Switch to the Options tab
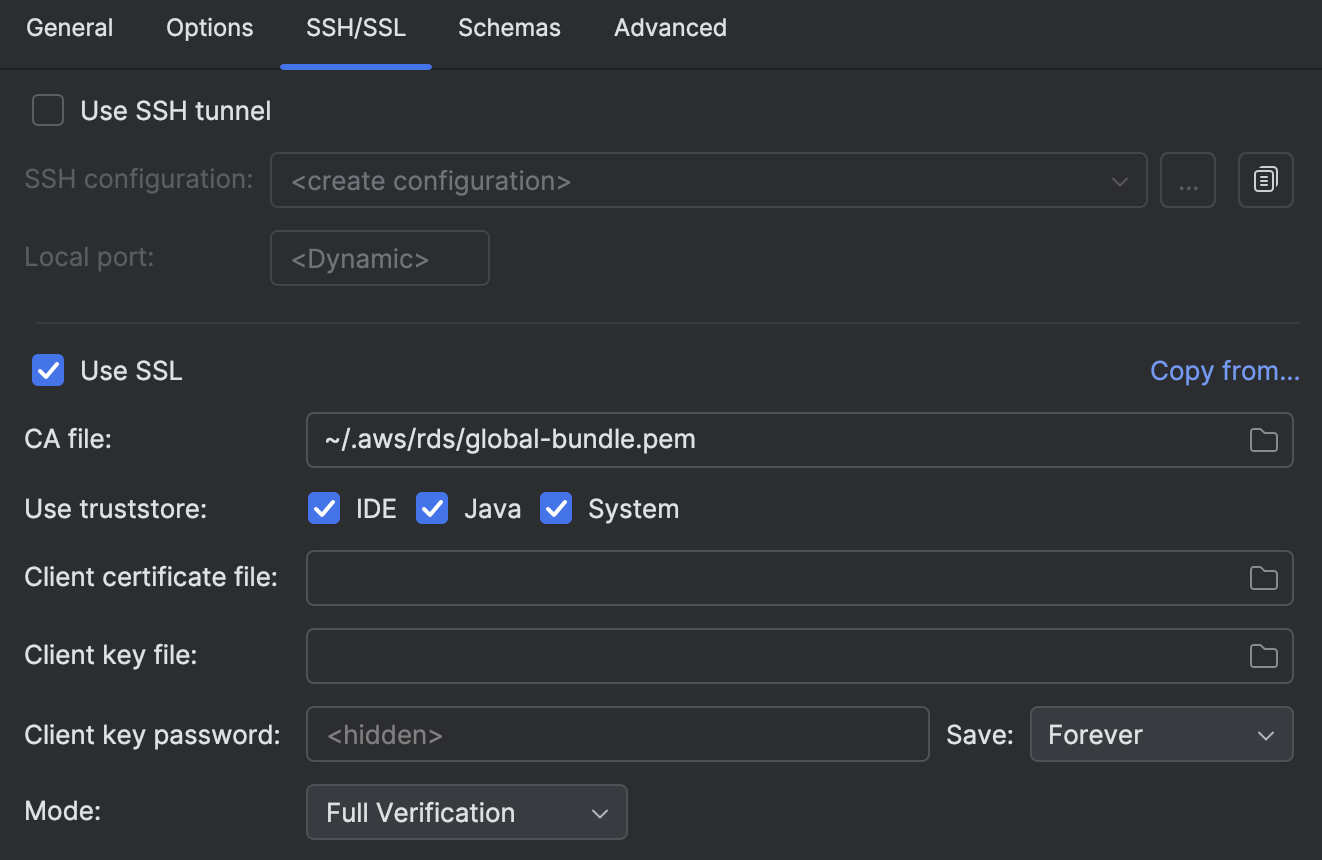The width and height of the screenshot is (1322, 860). tap(210, 28)
